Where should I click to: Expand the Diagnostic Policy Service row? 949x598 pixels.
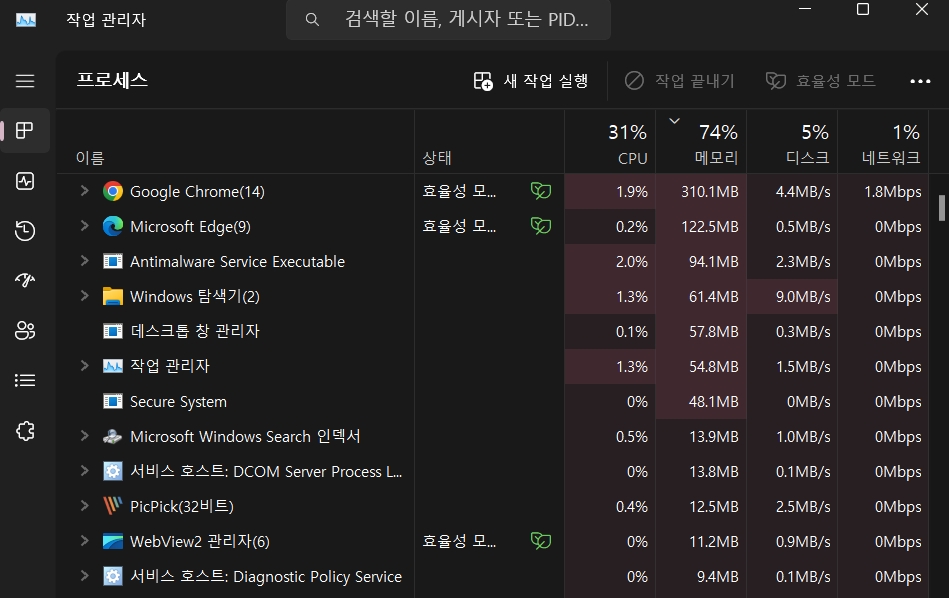point(84,576)
